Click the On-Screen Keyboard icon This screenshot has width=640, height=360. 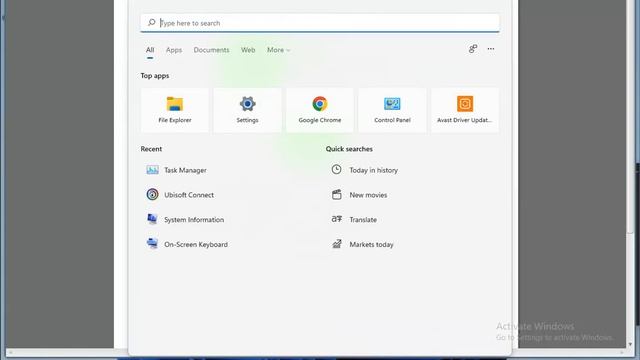[x=152, y=244]
